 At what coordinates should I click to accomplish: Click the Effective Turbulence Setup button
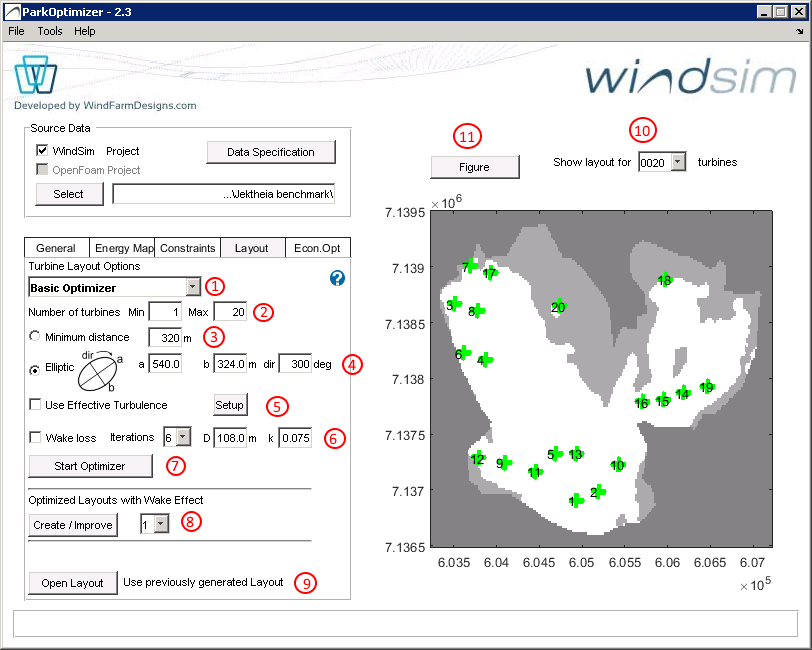230,405
